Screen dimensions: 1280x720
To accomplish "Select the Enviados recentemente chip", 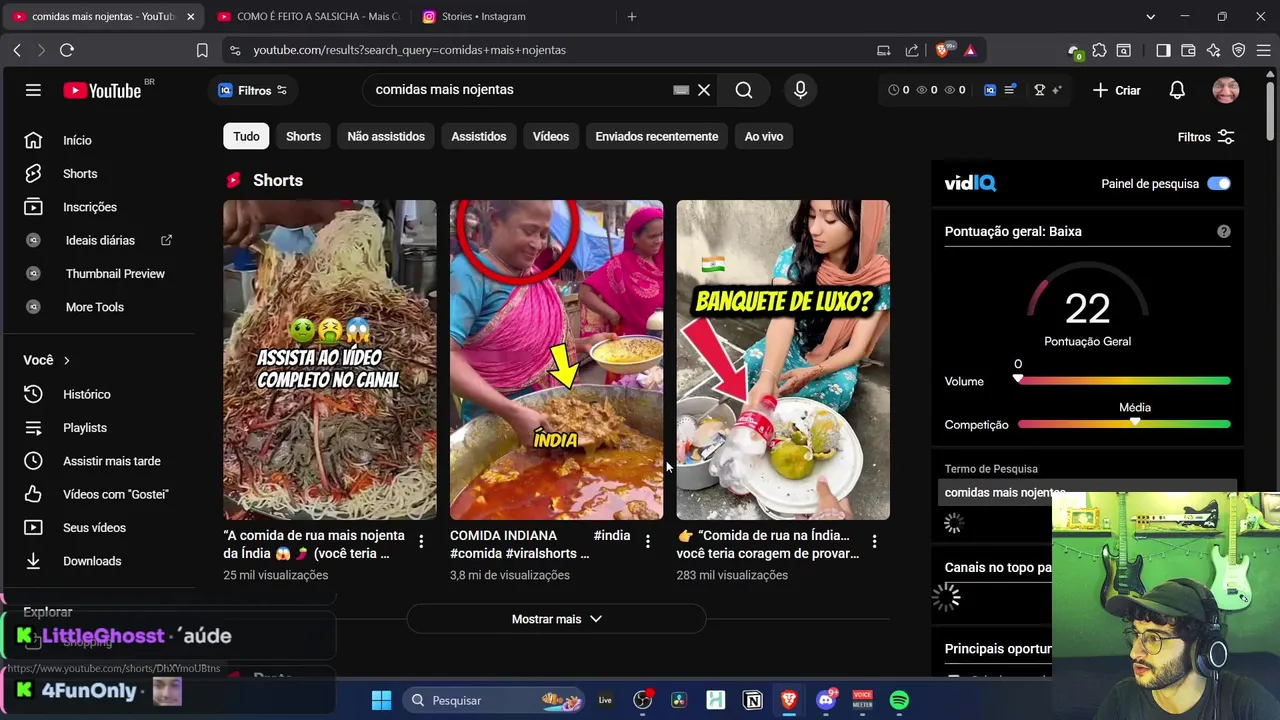I will pos(657,137).
